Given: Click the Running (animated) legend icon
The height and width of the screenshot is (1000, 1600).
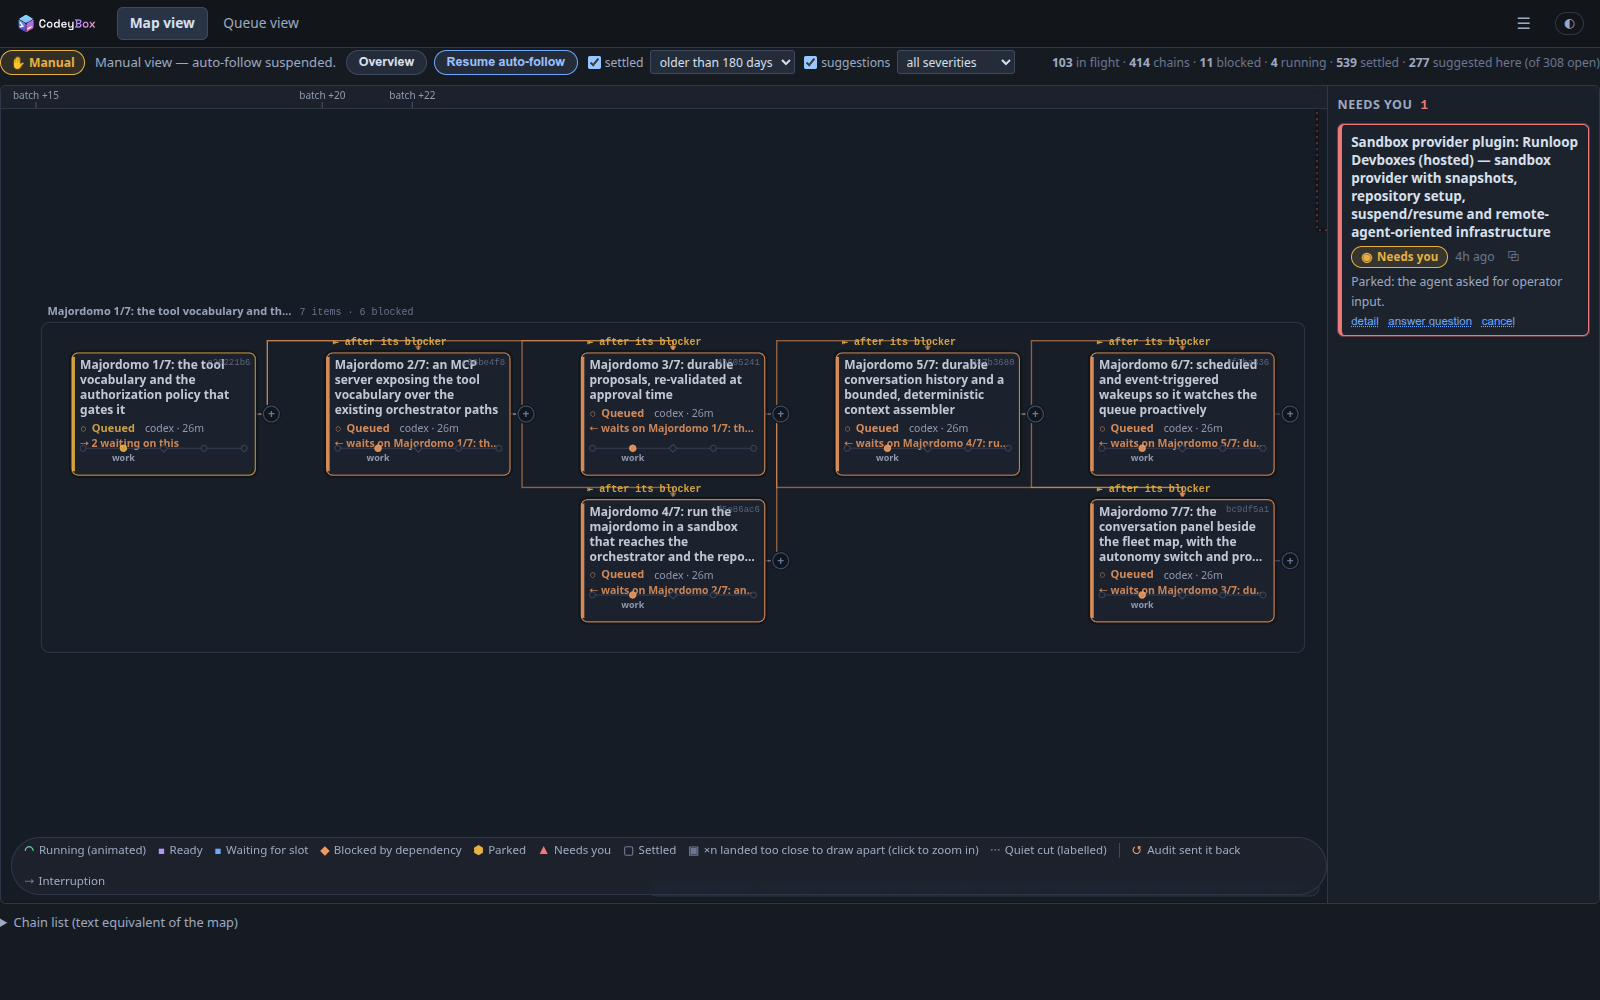Looking at the screenshot, I should tap(29, 850).
